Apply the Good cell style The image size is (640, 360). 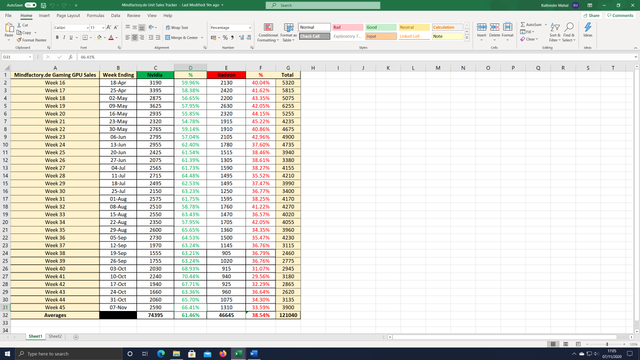380,27
